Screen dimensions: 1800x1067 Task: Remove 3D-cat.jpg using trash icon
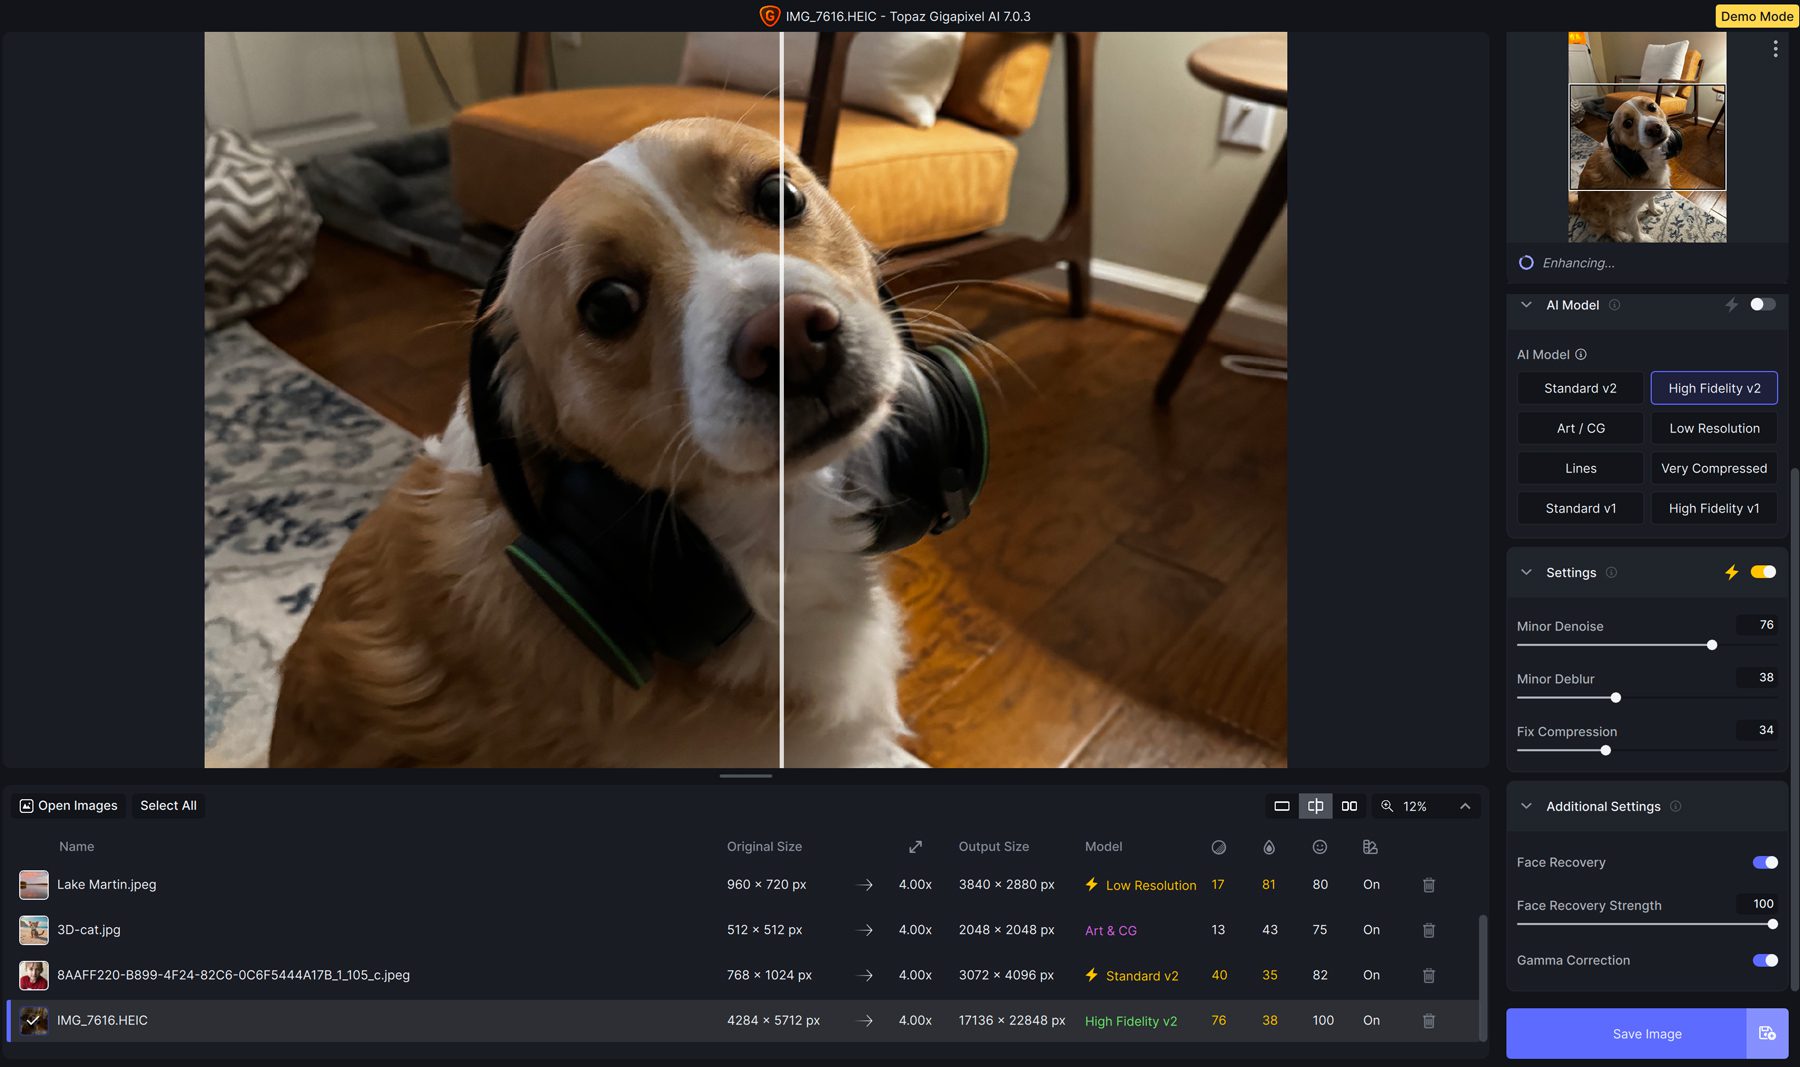[x=1428, y=930]
